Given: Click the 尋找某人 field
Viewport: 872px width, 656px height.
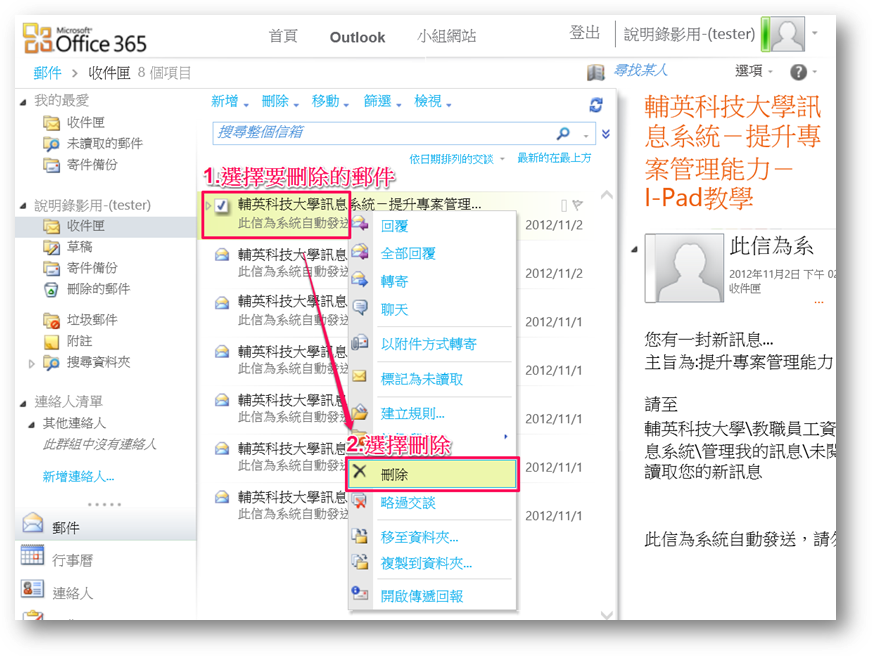Looking at the screenshot, I should point(641,70).
